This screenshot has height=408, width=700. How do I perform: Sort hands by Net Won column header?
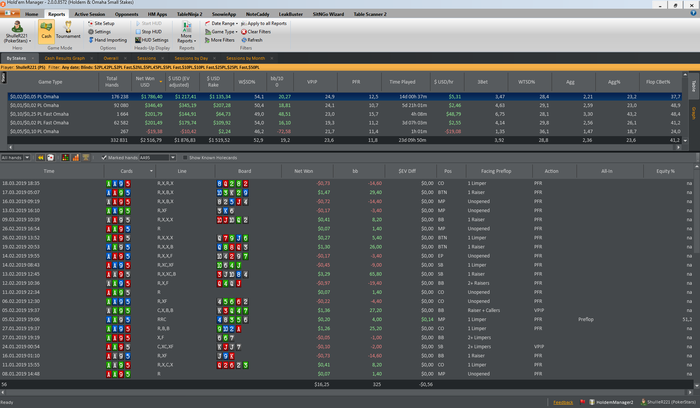pyautogui.click(x=304, y=171)
